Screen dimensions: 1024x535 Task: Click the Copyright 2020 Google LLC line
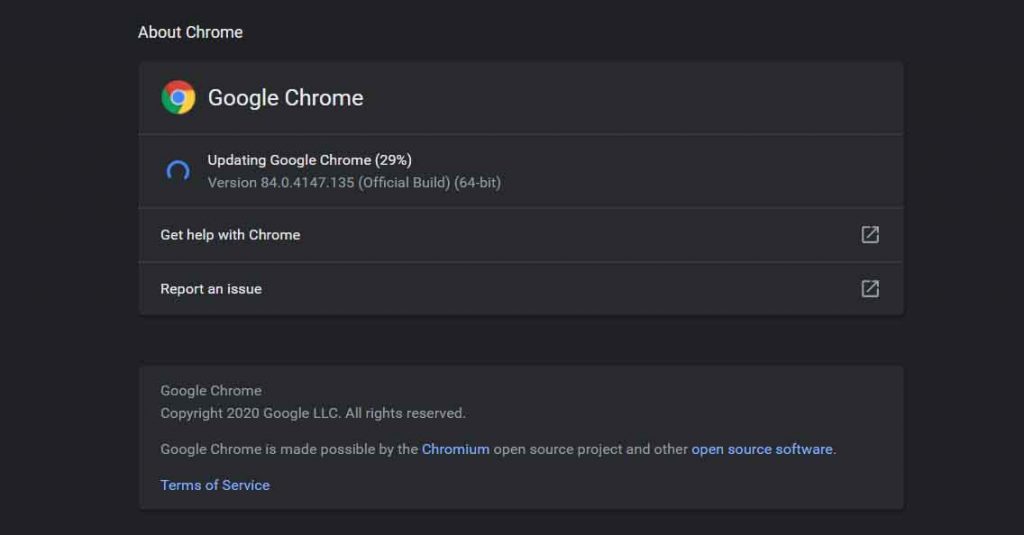click(313, 413)
